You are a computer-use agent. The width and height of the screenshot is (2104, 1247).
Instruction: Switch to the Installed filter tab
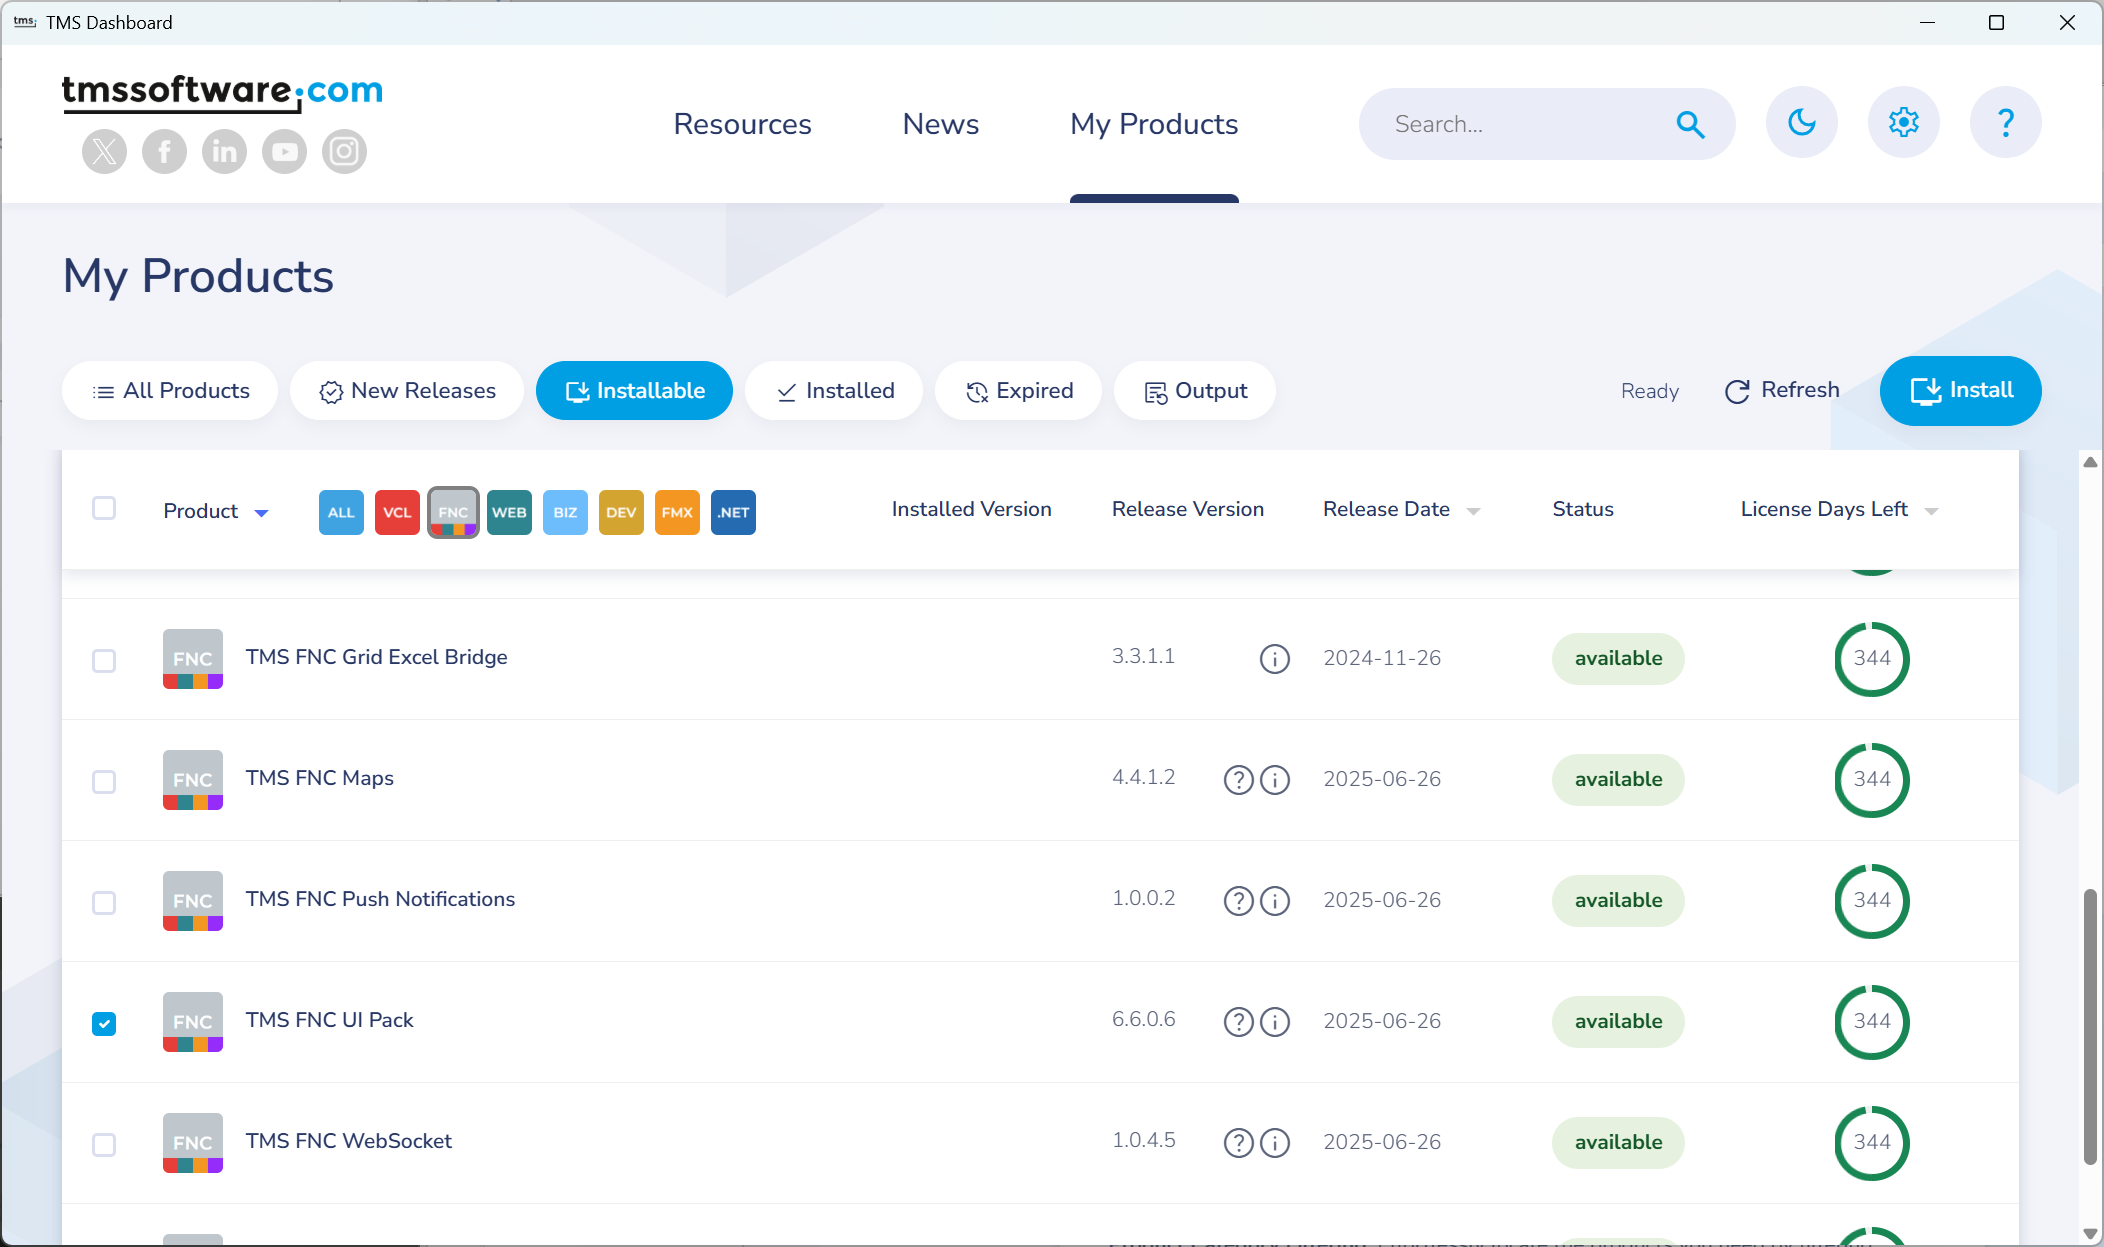[834, 391]
